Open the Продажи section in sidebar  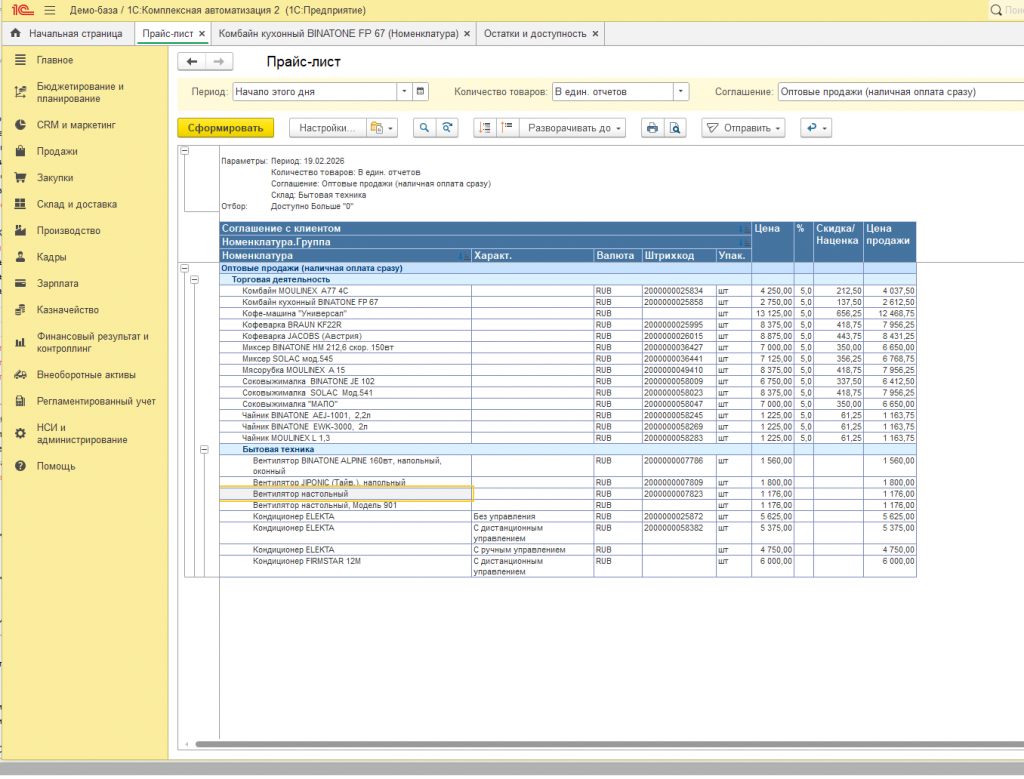pos(57,151)
